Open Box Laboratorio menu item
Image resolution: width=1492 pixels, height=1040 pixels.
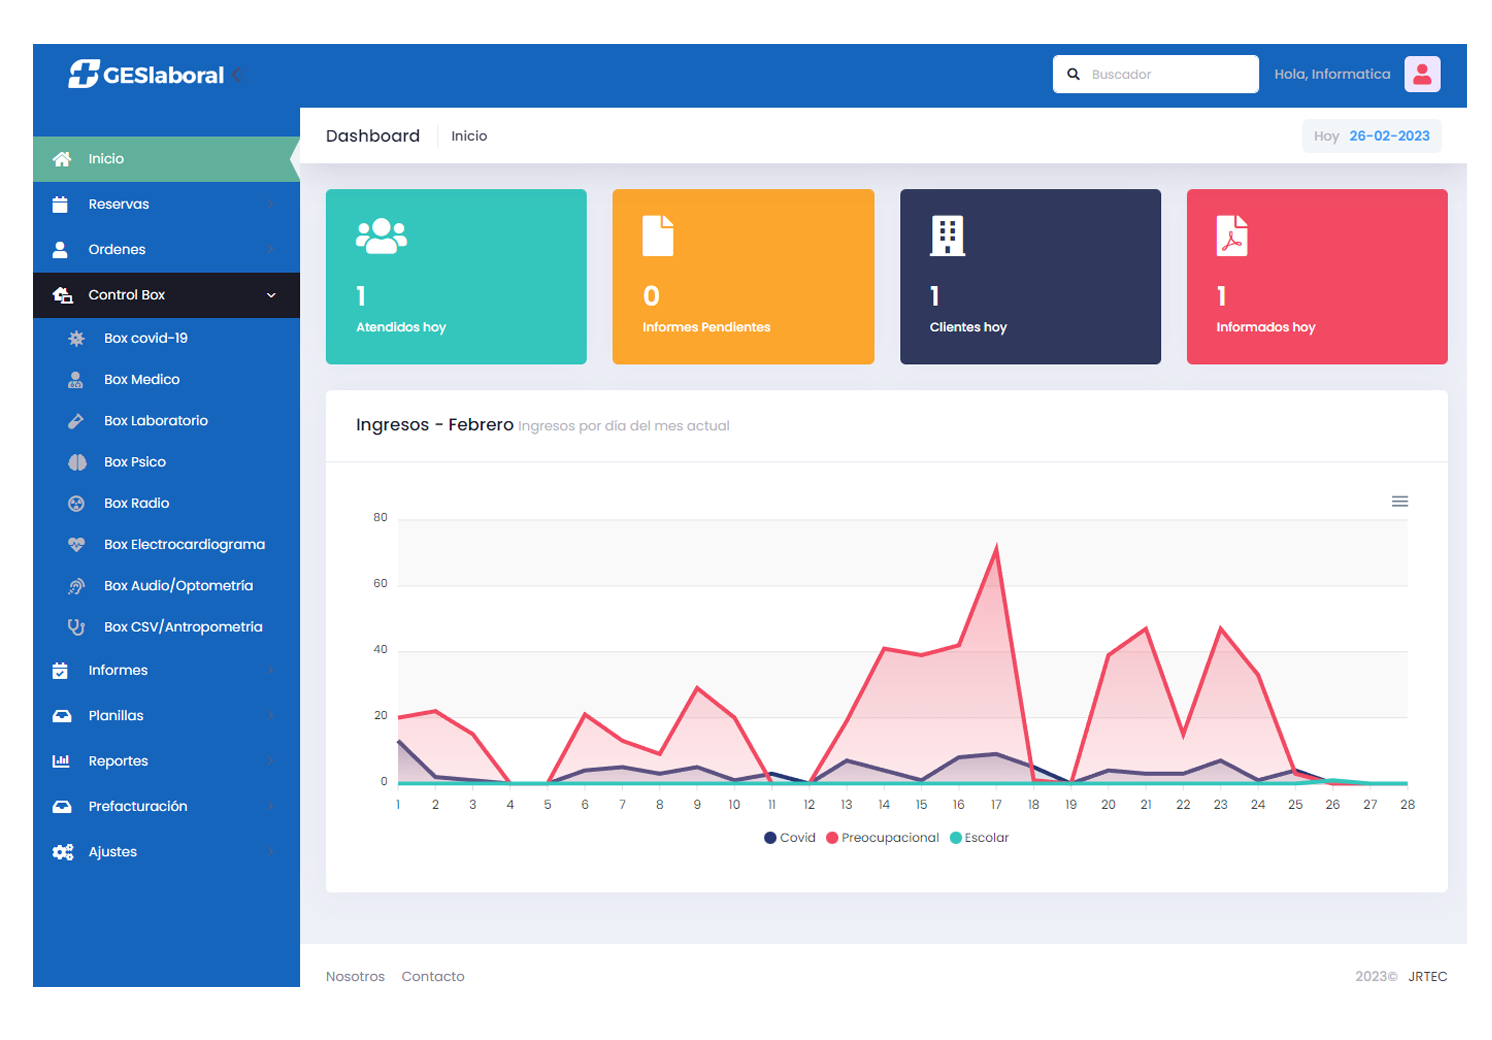pos(156,421)
